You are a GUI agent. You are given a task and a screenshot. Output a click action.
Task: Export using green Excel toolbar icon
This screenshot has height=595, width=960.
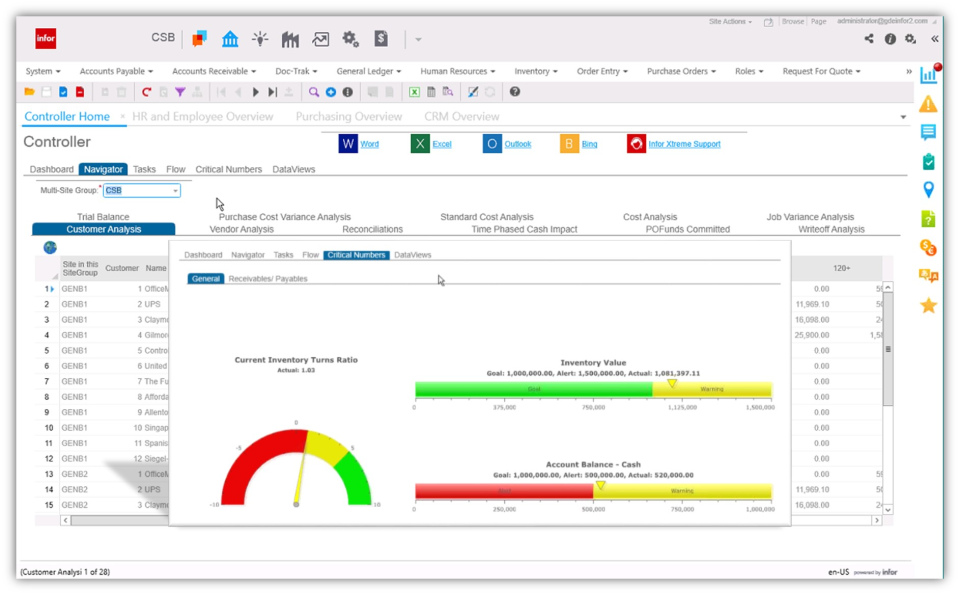click(414, 92)
